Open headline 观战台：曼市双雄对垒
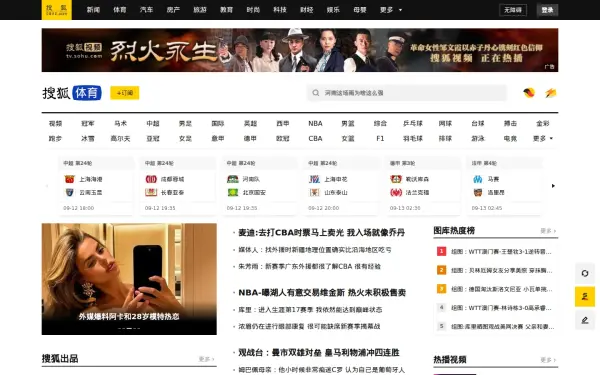 [x=319, y=352]
